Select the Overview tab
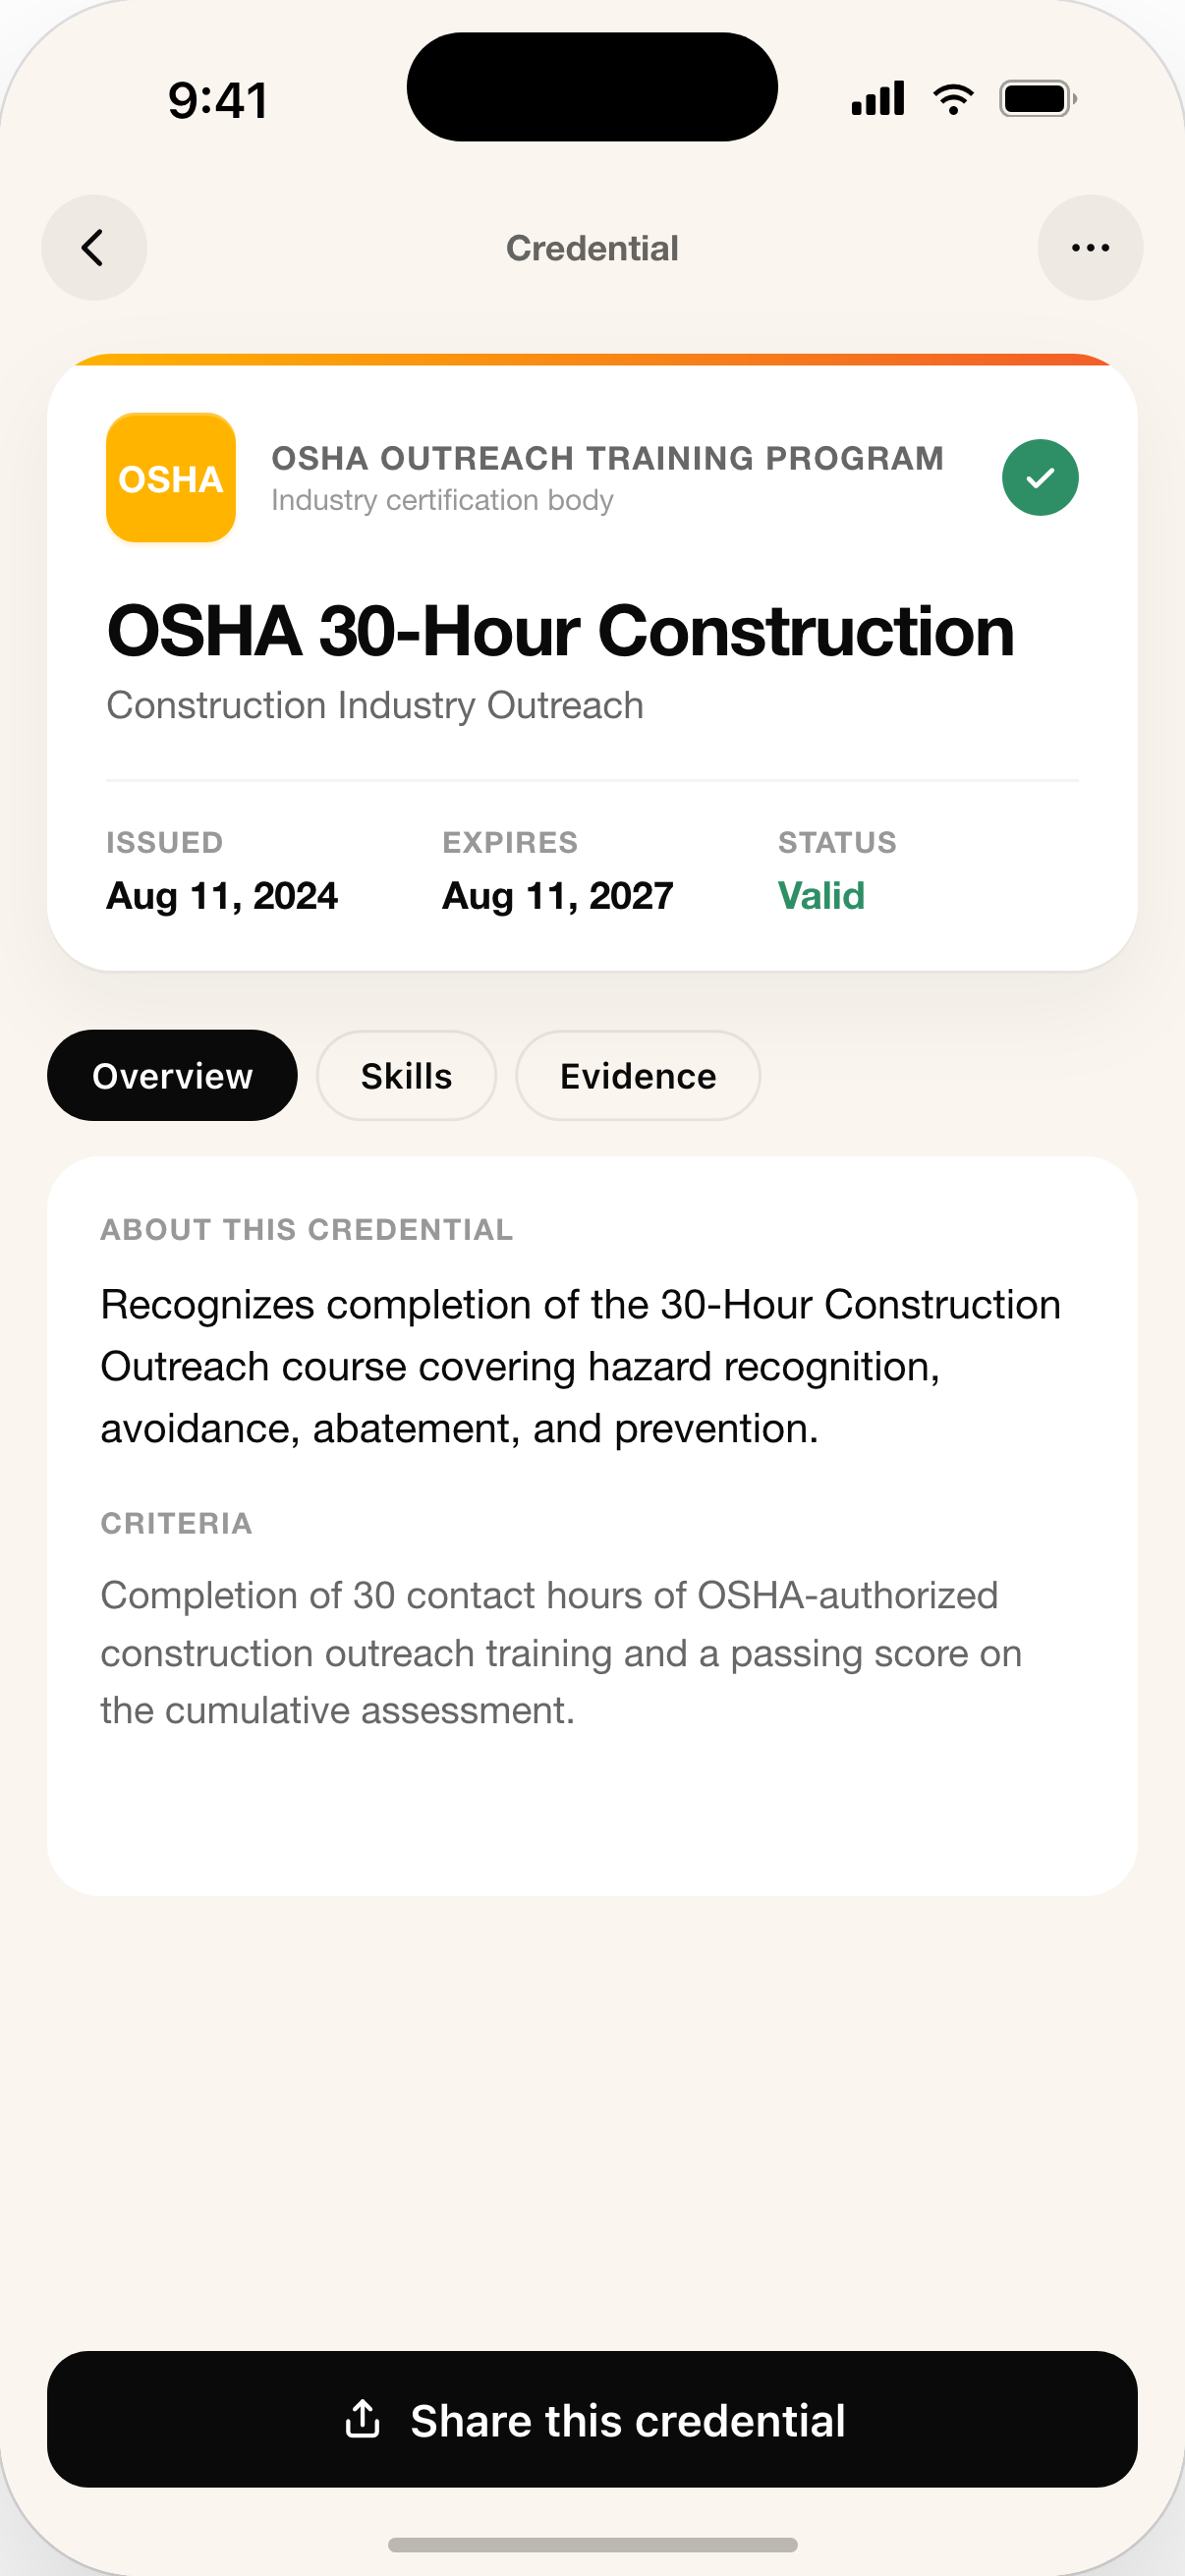The image size is (1185, 2576). pos(172,1076)
